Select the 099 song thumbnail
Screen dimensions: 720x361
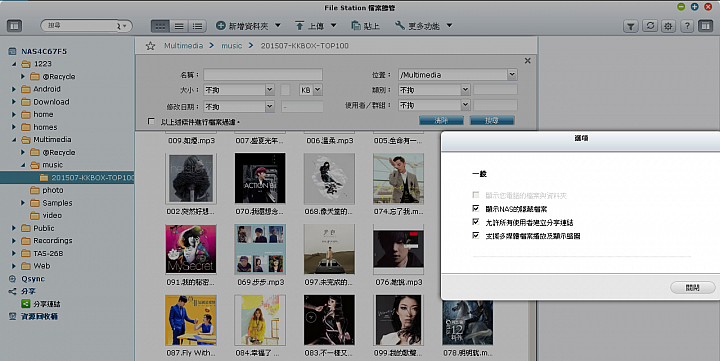[399, 320]
